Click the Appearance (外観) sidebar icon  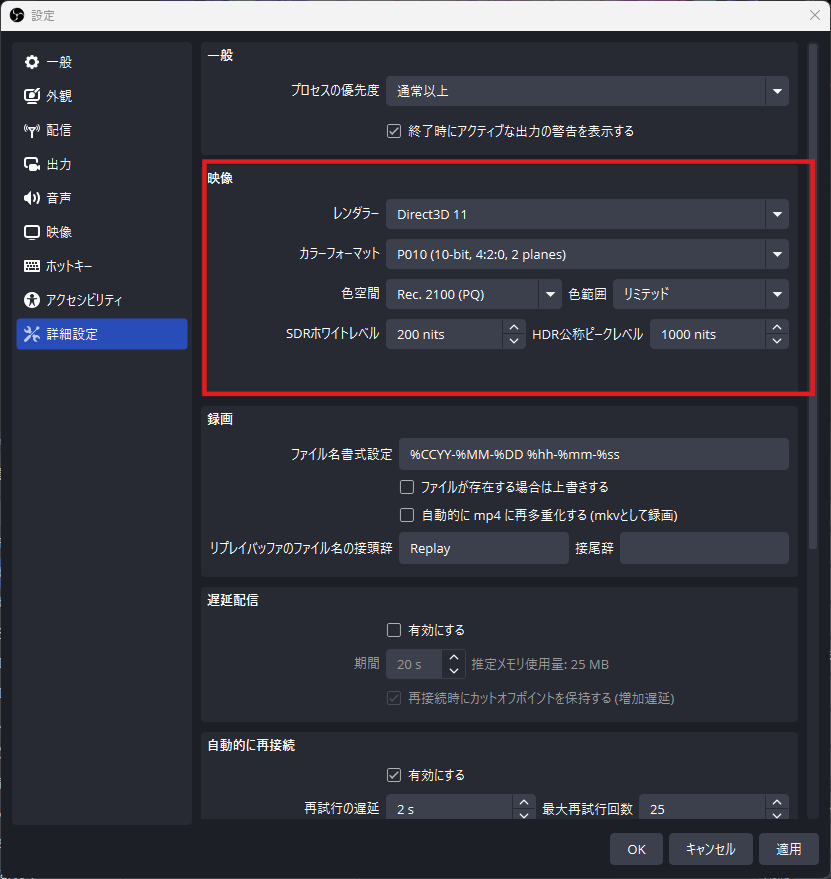32,96
